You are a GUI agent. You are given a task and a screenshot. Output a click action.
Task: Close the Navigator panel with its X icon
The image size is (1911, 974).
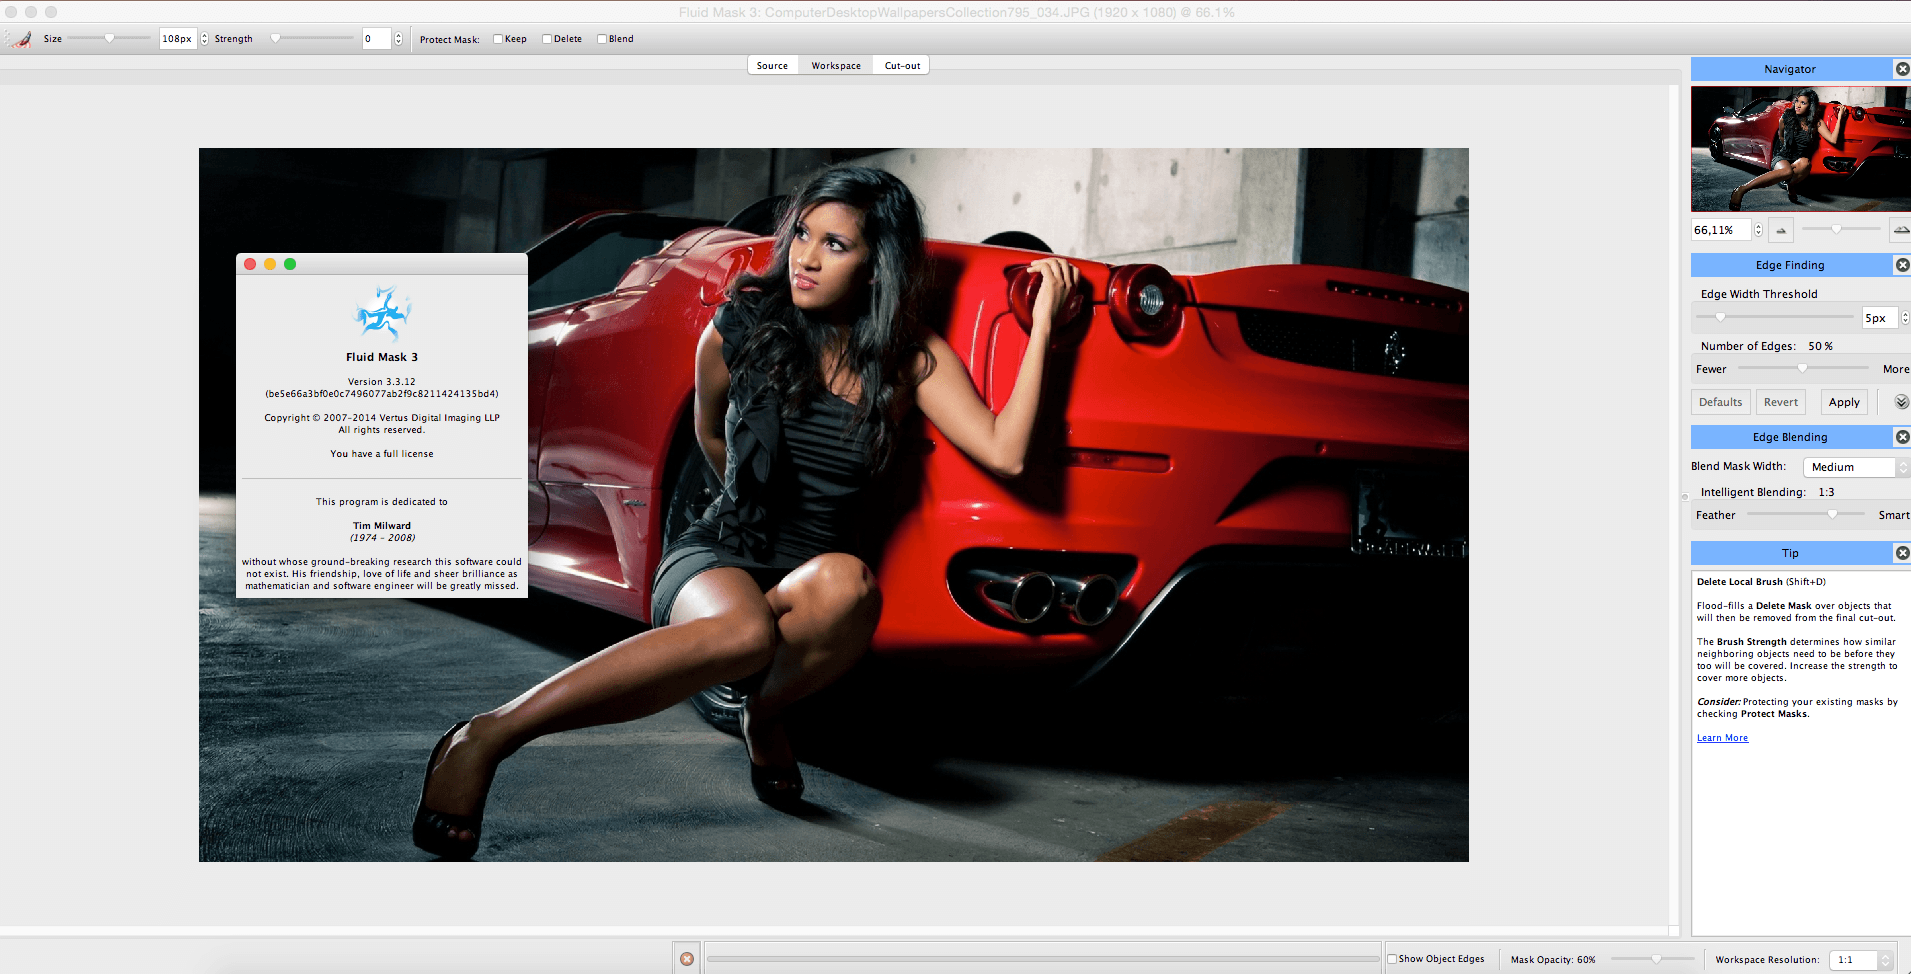pyautogui.click(x=1902, y=69)
